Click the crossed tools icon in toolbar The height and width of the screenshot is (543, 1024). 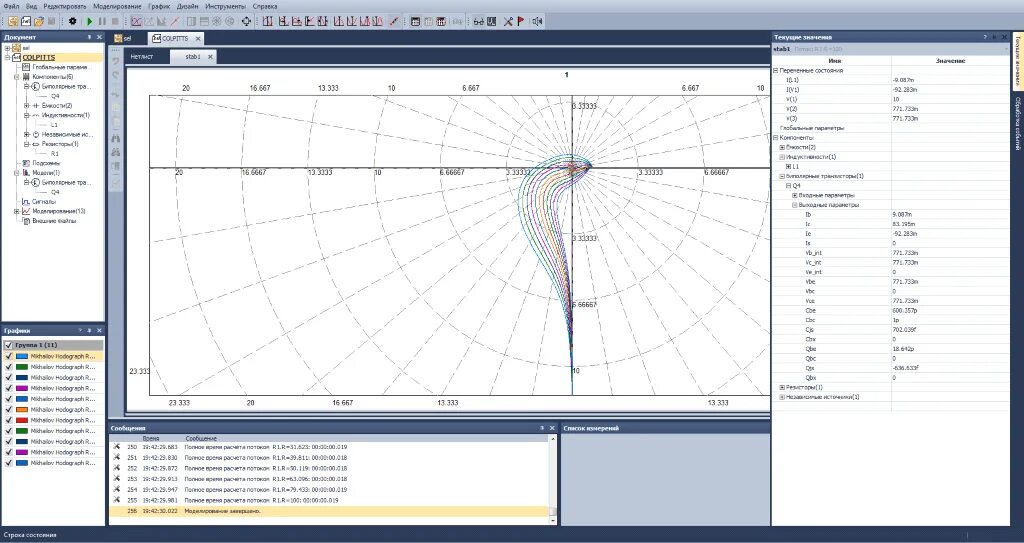pyautogui.click(x=508, y=22)
